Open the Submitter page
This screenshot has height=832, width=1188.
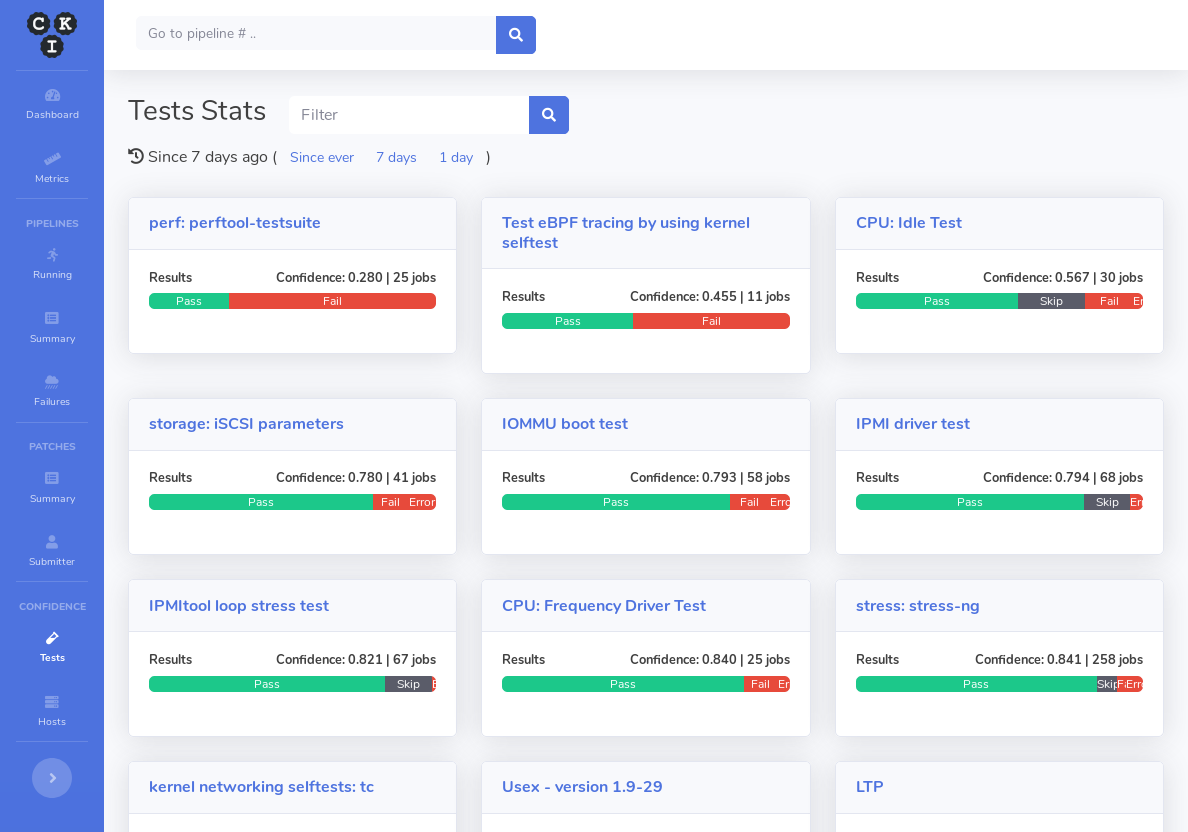coord(52,551)
